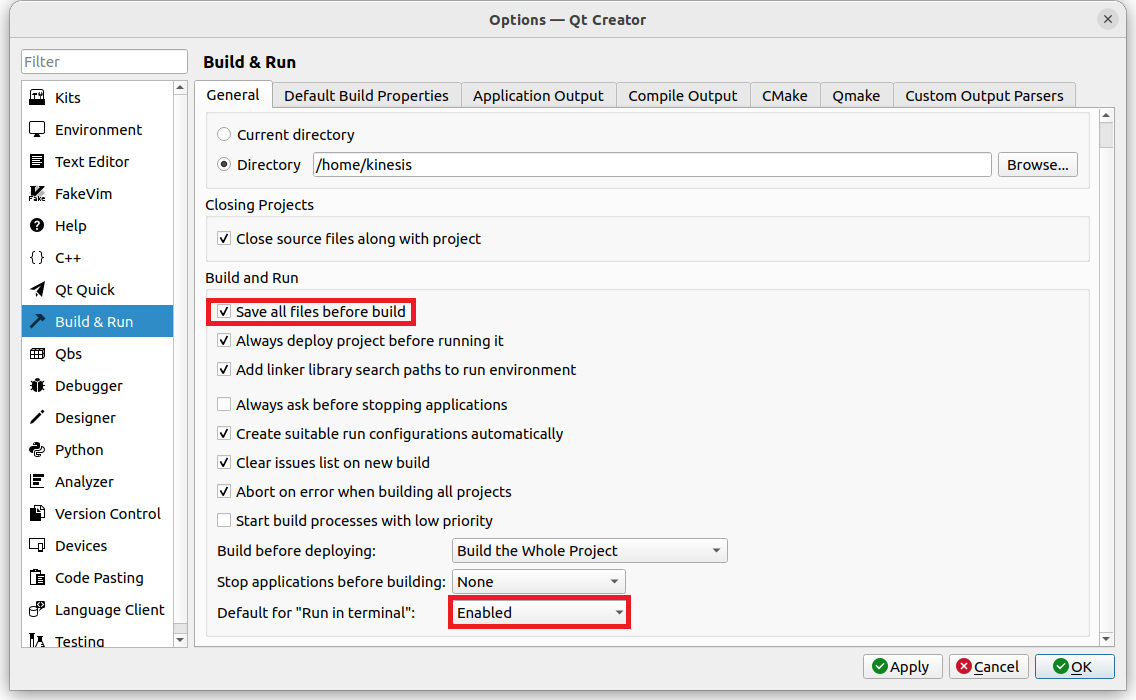Switch to the General tab
Screen dimensions: 1136x700
[x=233, y=95]
